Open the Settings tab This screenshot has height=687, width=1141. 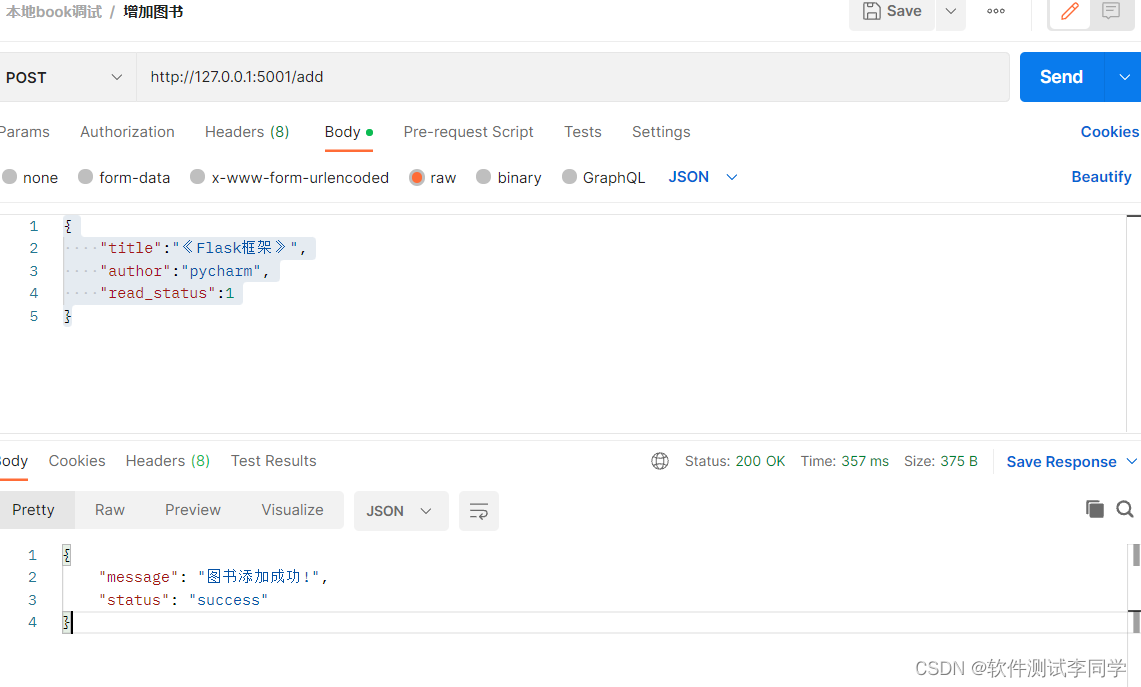661,132
